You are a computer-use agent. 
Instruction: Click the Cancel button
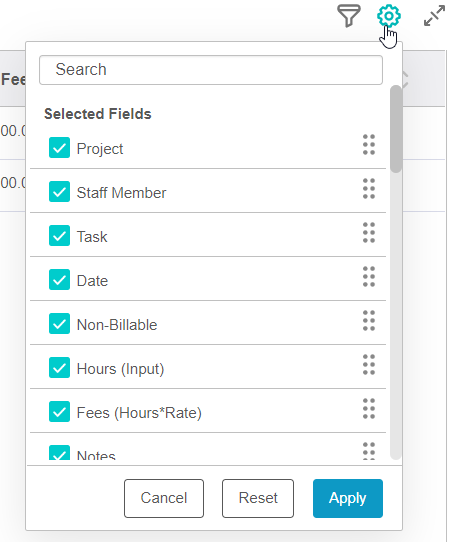pos(164,498)
